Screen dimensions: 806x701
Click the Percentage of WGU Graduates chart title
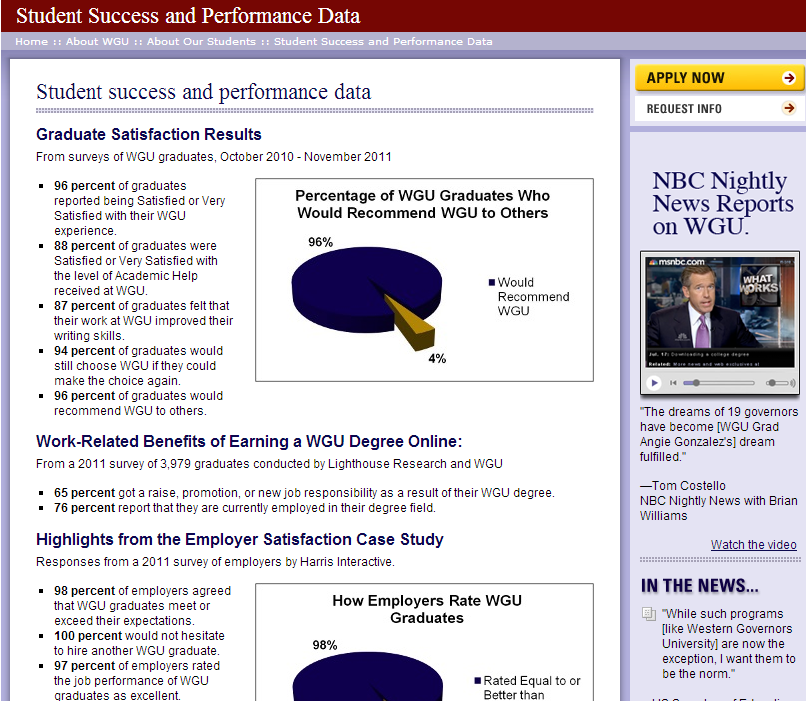click(x=423, y=204)
